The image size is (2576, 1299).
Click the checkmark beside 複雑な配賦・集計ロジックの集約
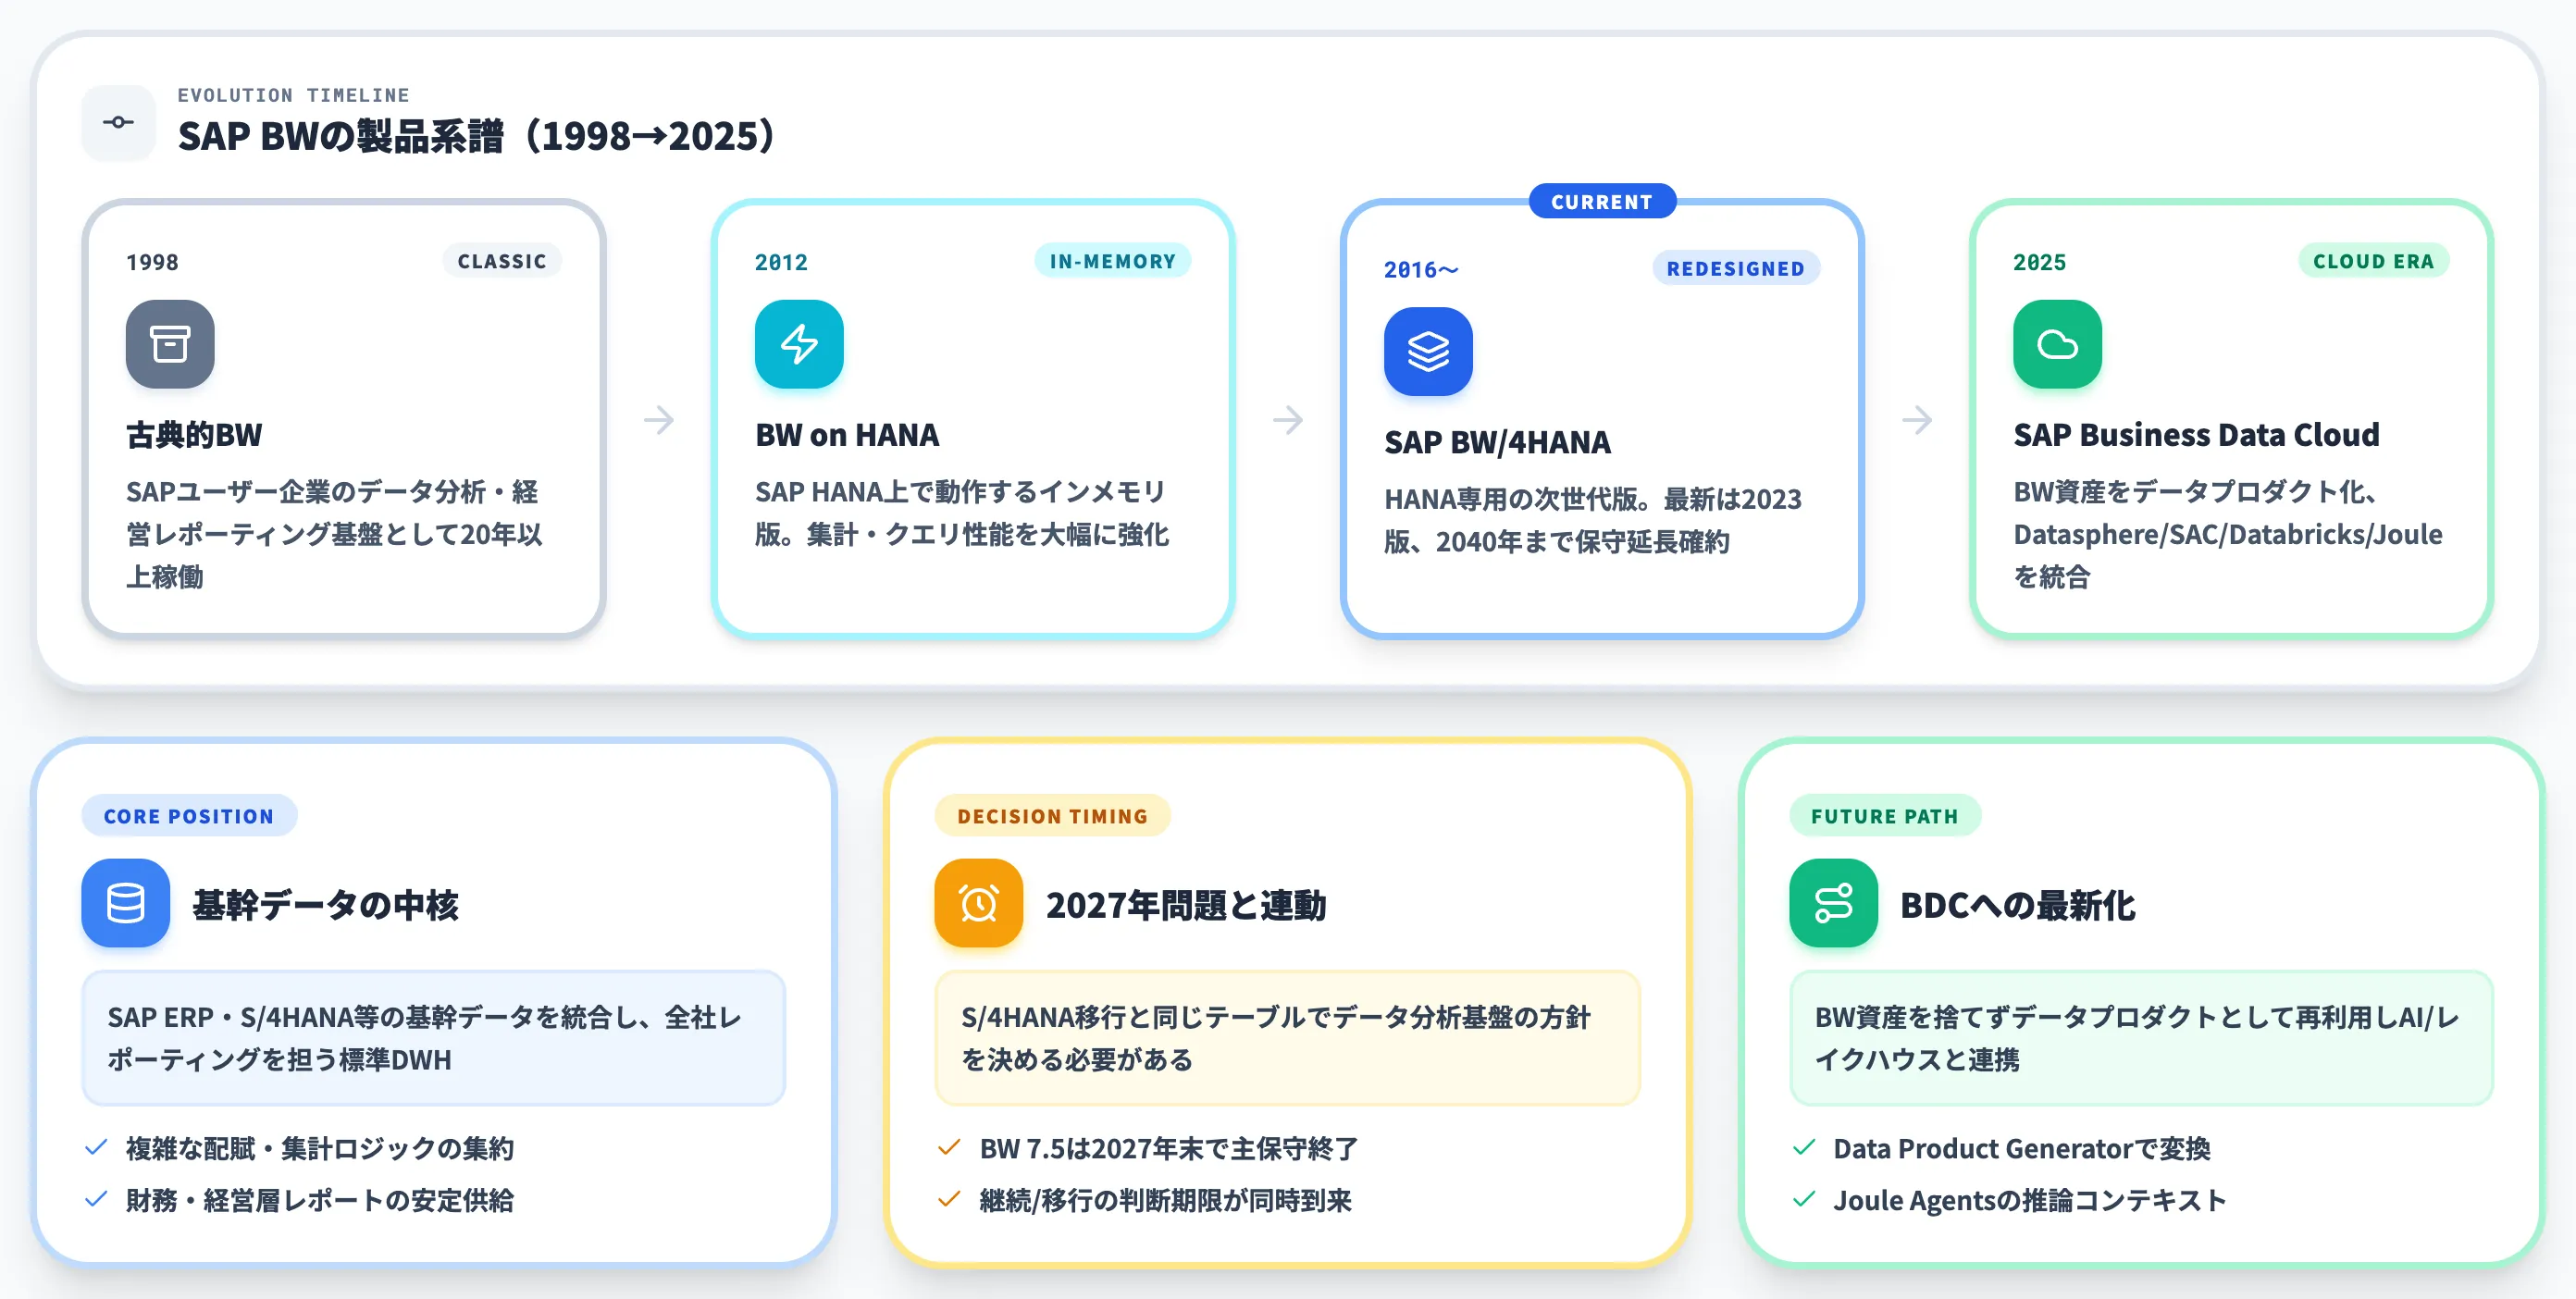click(96, 1147)
